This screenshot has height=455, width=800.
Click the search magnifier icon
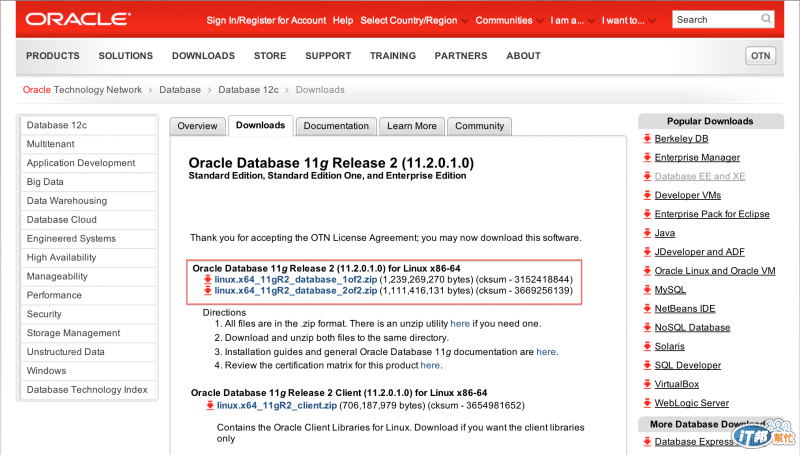click(766, 19)
